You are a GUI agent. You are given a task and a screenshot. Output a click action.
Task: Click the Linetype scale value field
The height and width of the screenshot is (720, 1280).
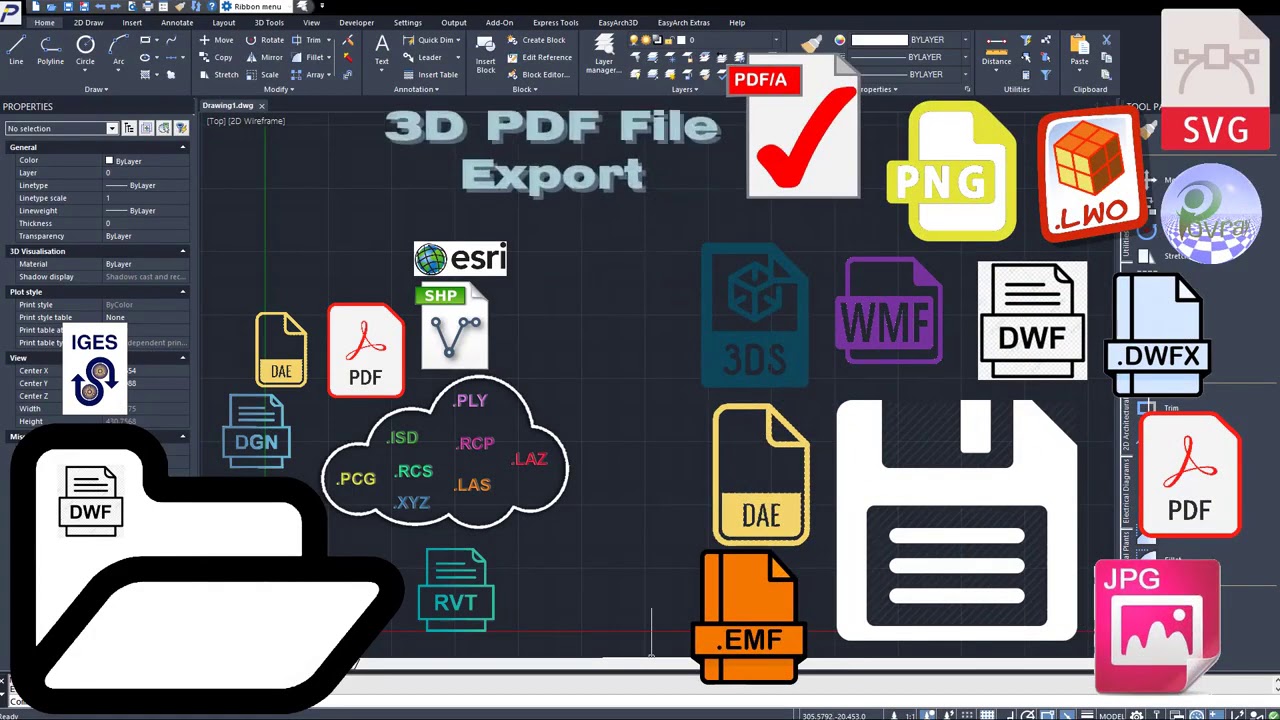coord(145,198)
